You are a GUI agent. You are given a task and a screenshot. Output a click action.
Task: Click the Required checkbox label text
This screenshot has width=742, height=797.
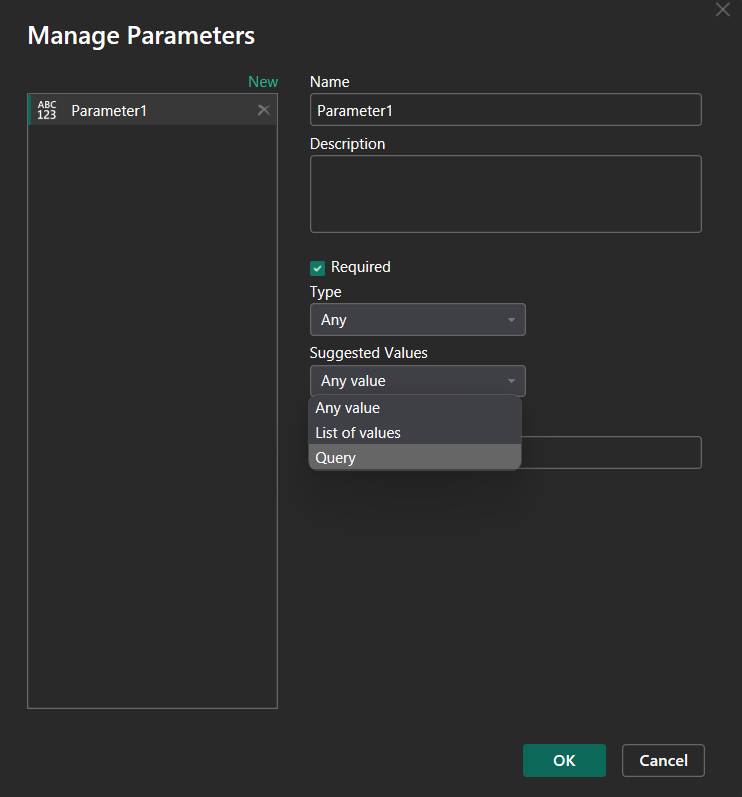[x=360, y=267]
